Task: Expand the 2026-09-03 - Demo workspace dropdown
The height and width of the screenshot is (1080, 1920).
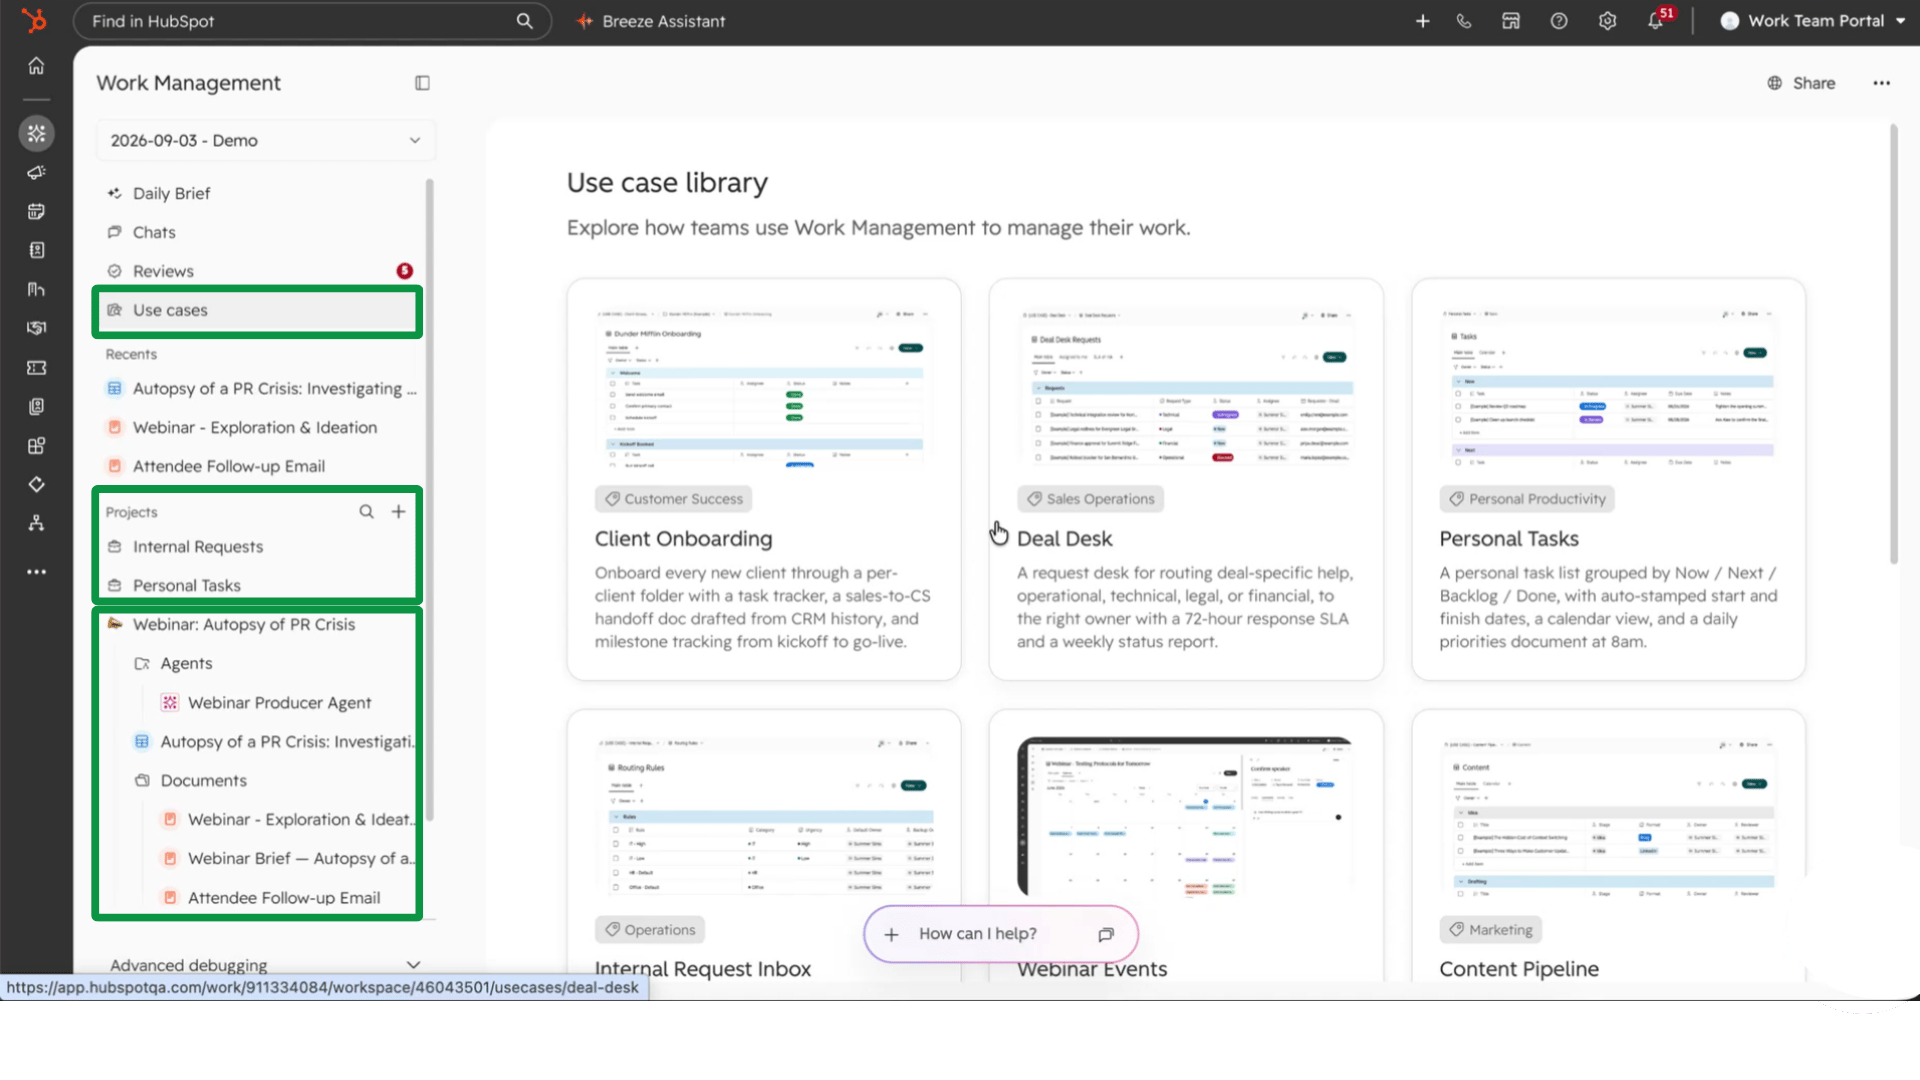Action: [x=266, y=141]
